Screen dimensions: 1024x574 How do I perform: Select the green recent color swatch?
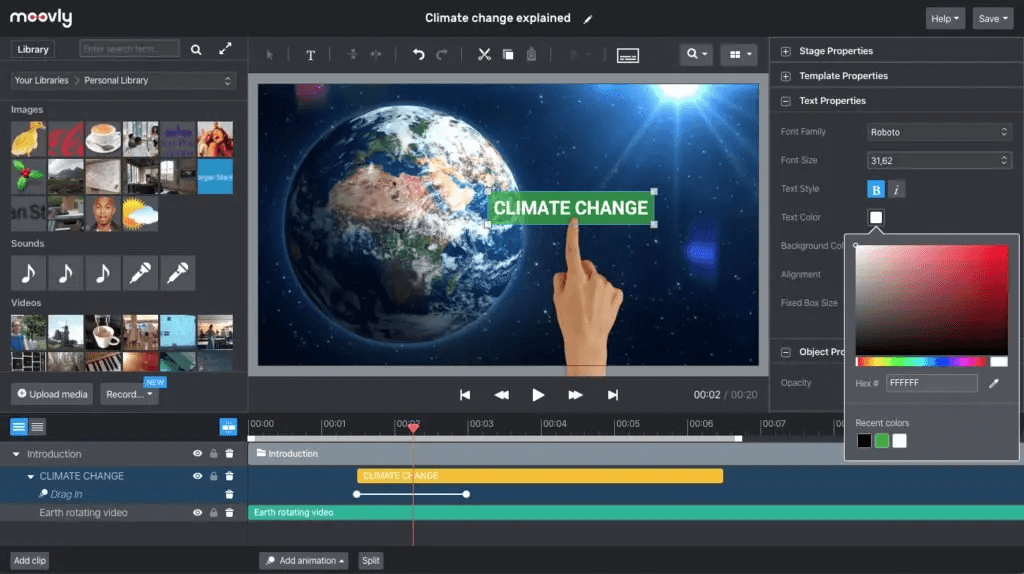tap(881, 441)
